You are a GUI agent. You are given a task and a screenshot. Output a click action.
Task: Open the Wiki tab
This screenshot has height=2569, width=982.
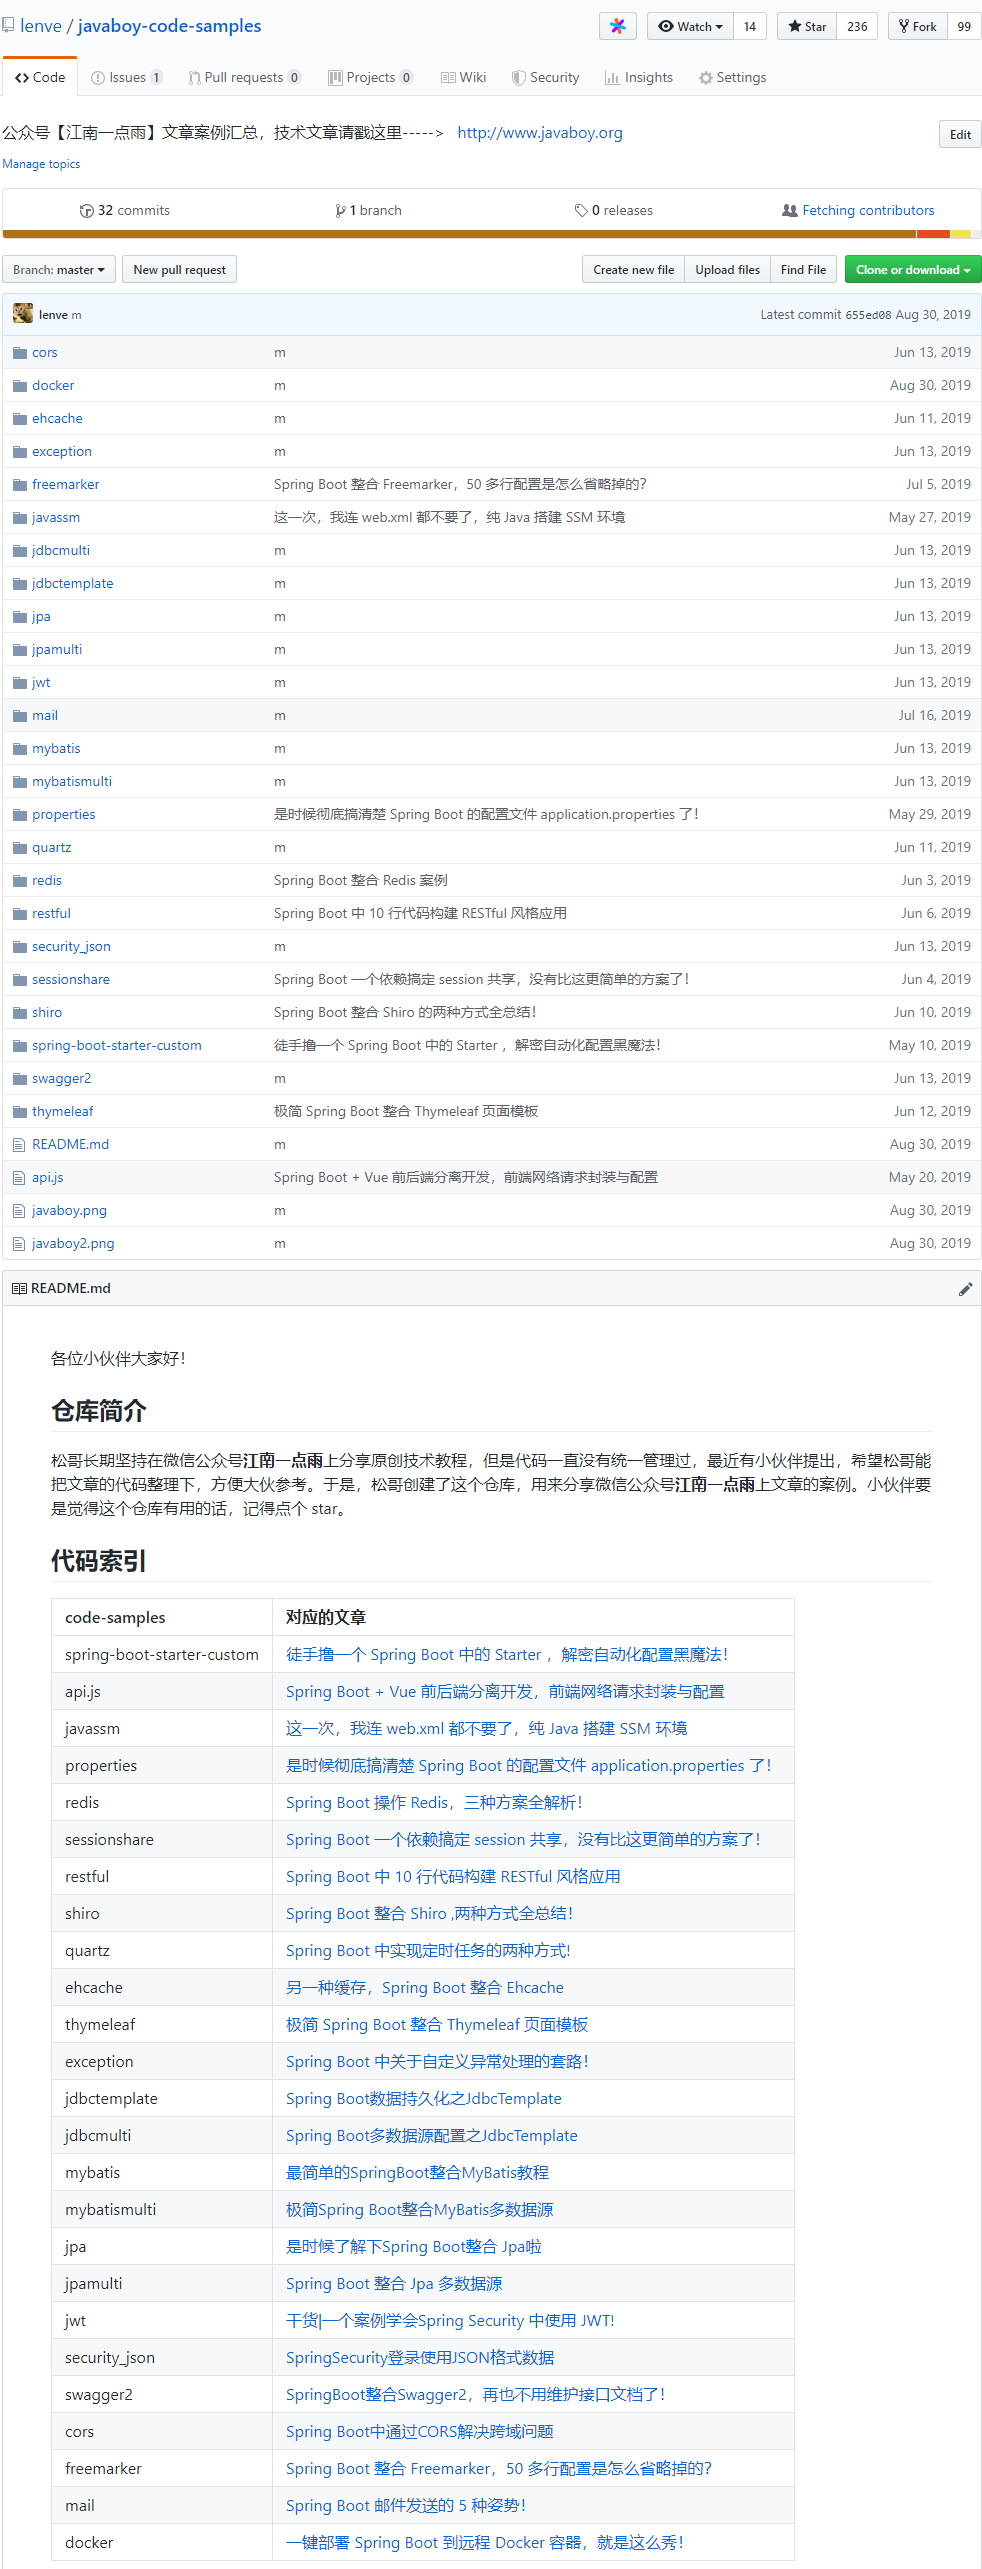(464, 78)
